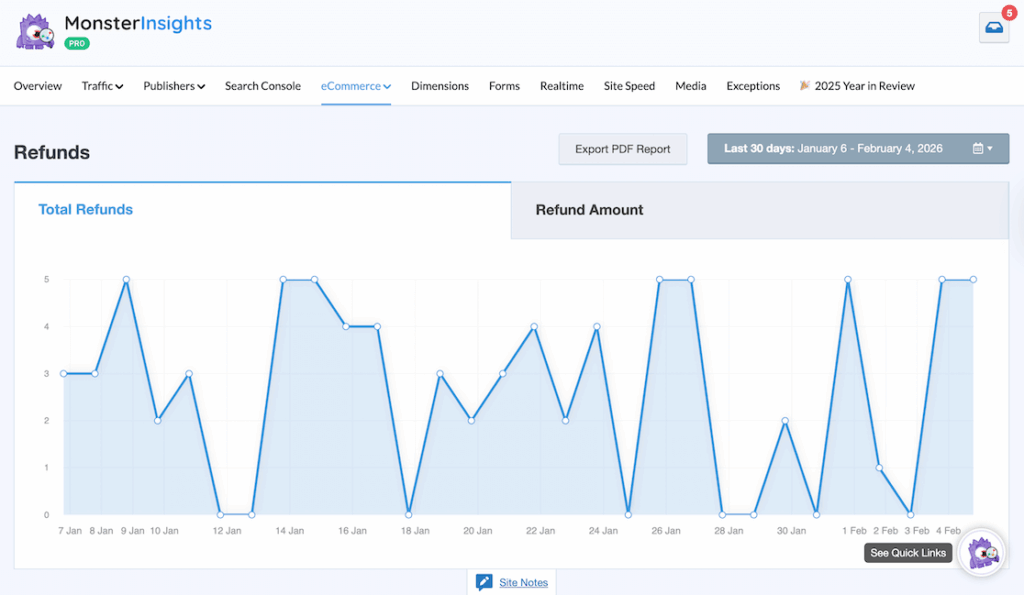
Task: Open the eCommerce dropdown menu
Action: coord(356,86)
